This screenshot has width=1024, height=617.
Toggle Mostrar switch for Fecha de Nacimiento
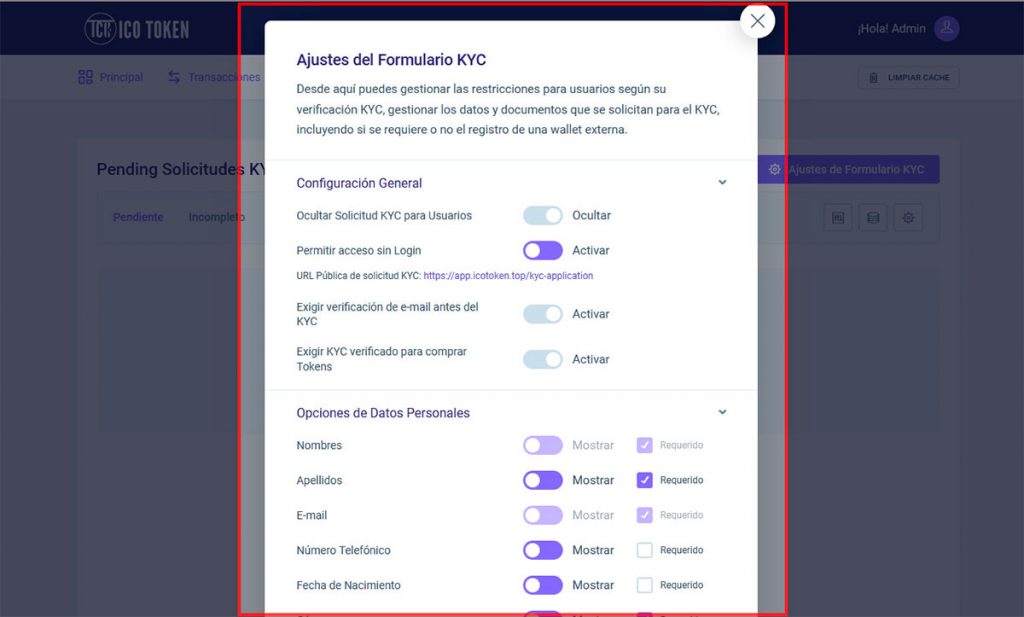542,585
